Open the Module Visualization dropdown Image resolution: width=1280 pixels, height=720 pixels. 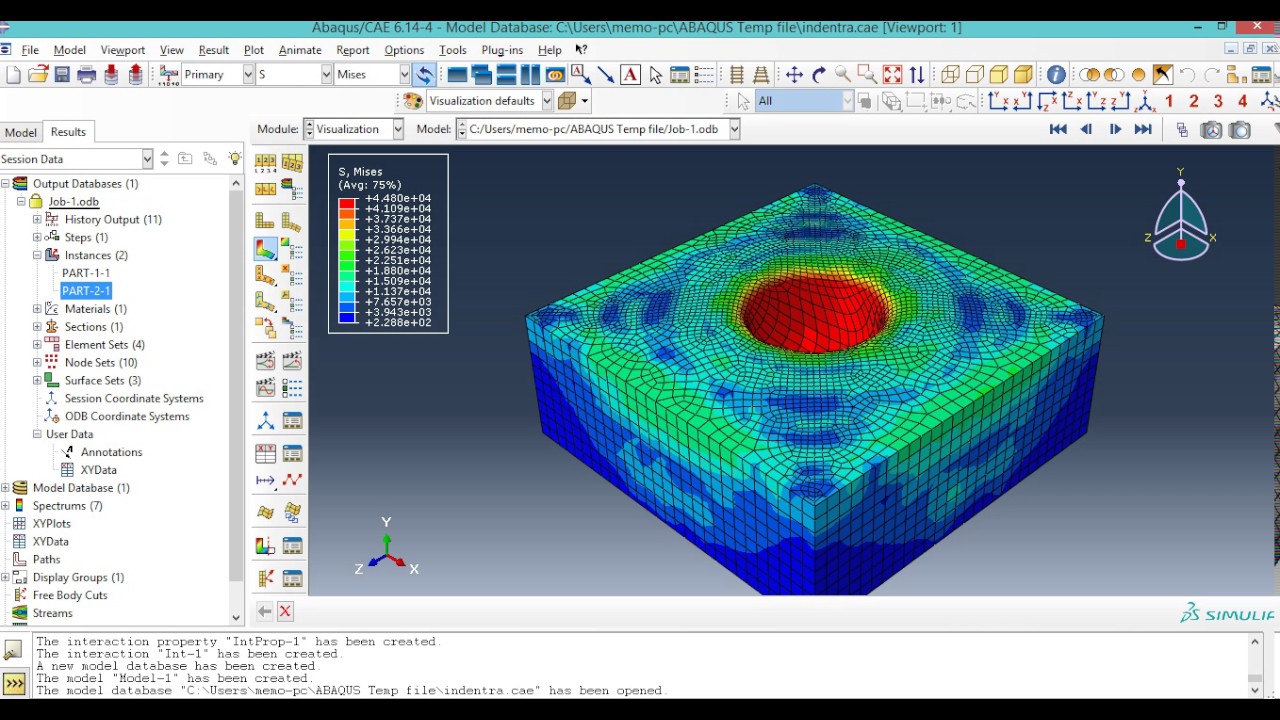(x=397, y=129)
